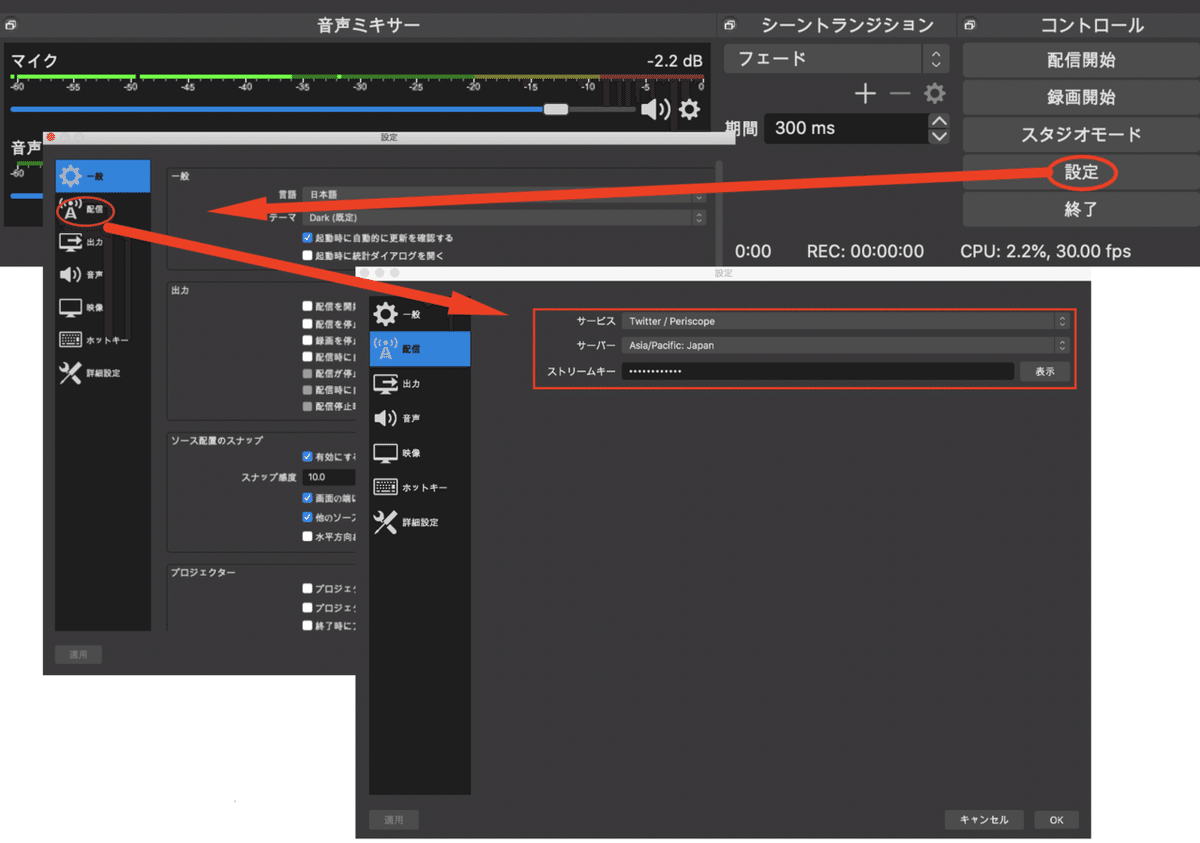Click 配信開始 button

coord(1080,60)
